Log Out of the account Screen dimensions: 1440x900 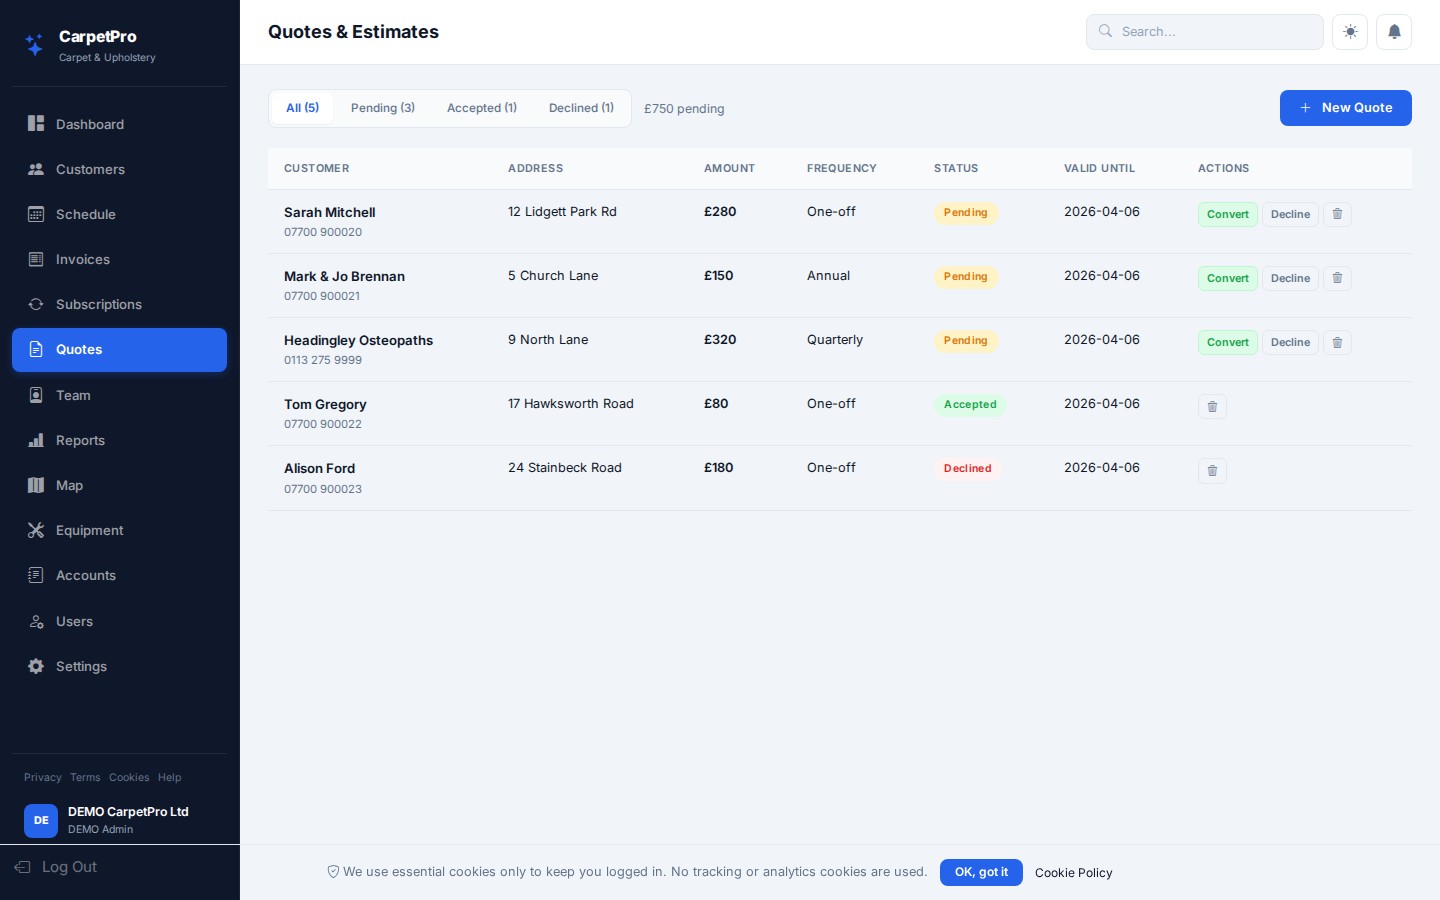coord(69,867)
